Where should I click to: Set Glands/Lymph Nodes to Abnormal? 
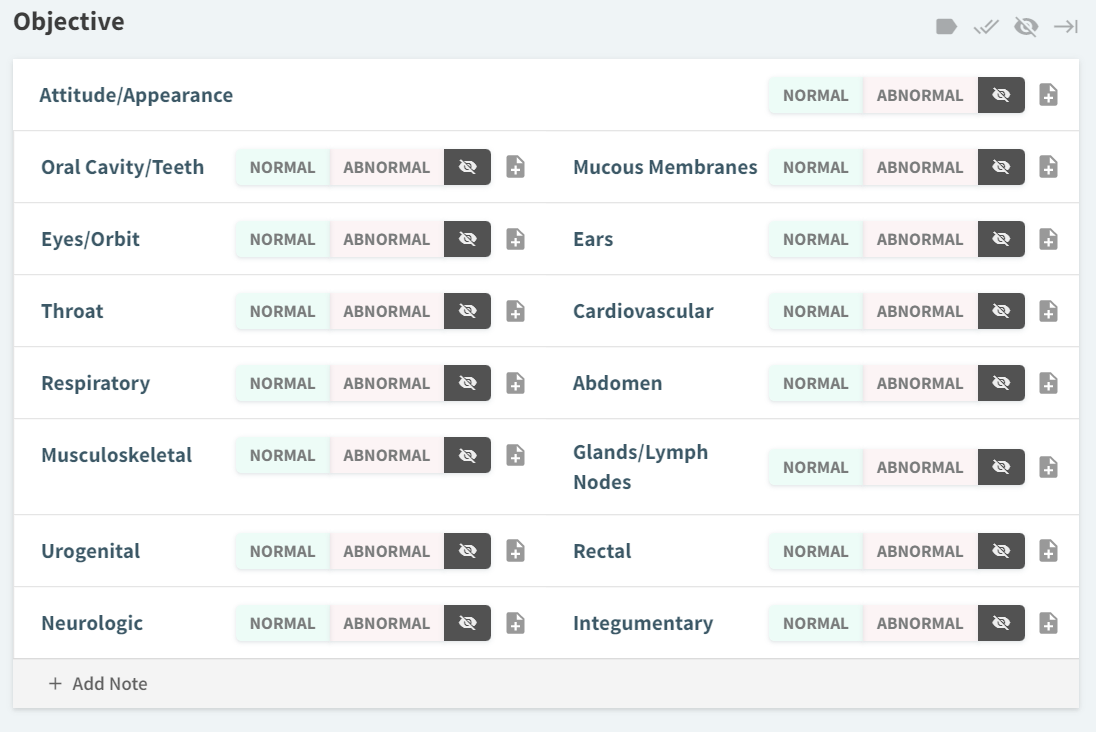tap(919, 467)
